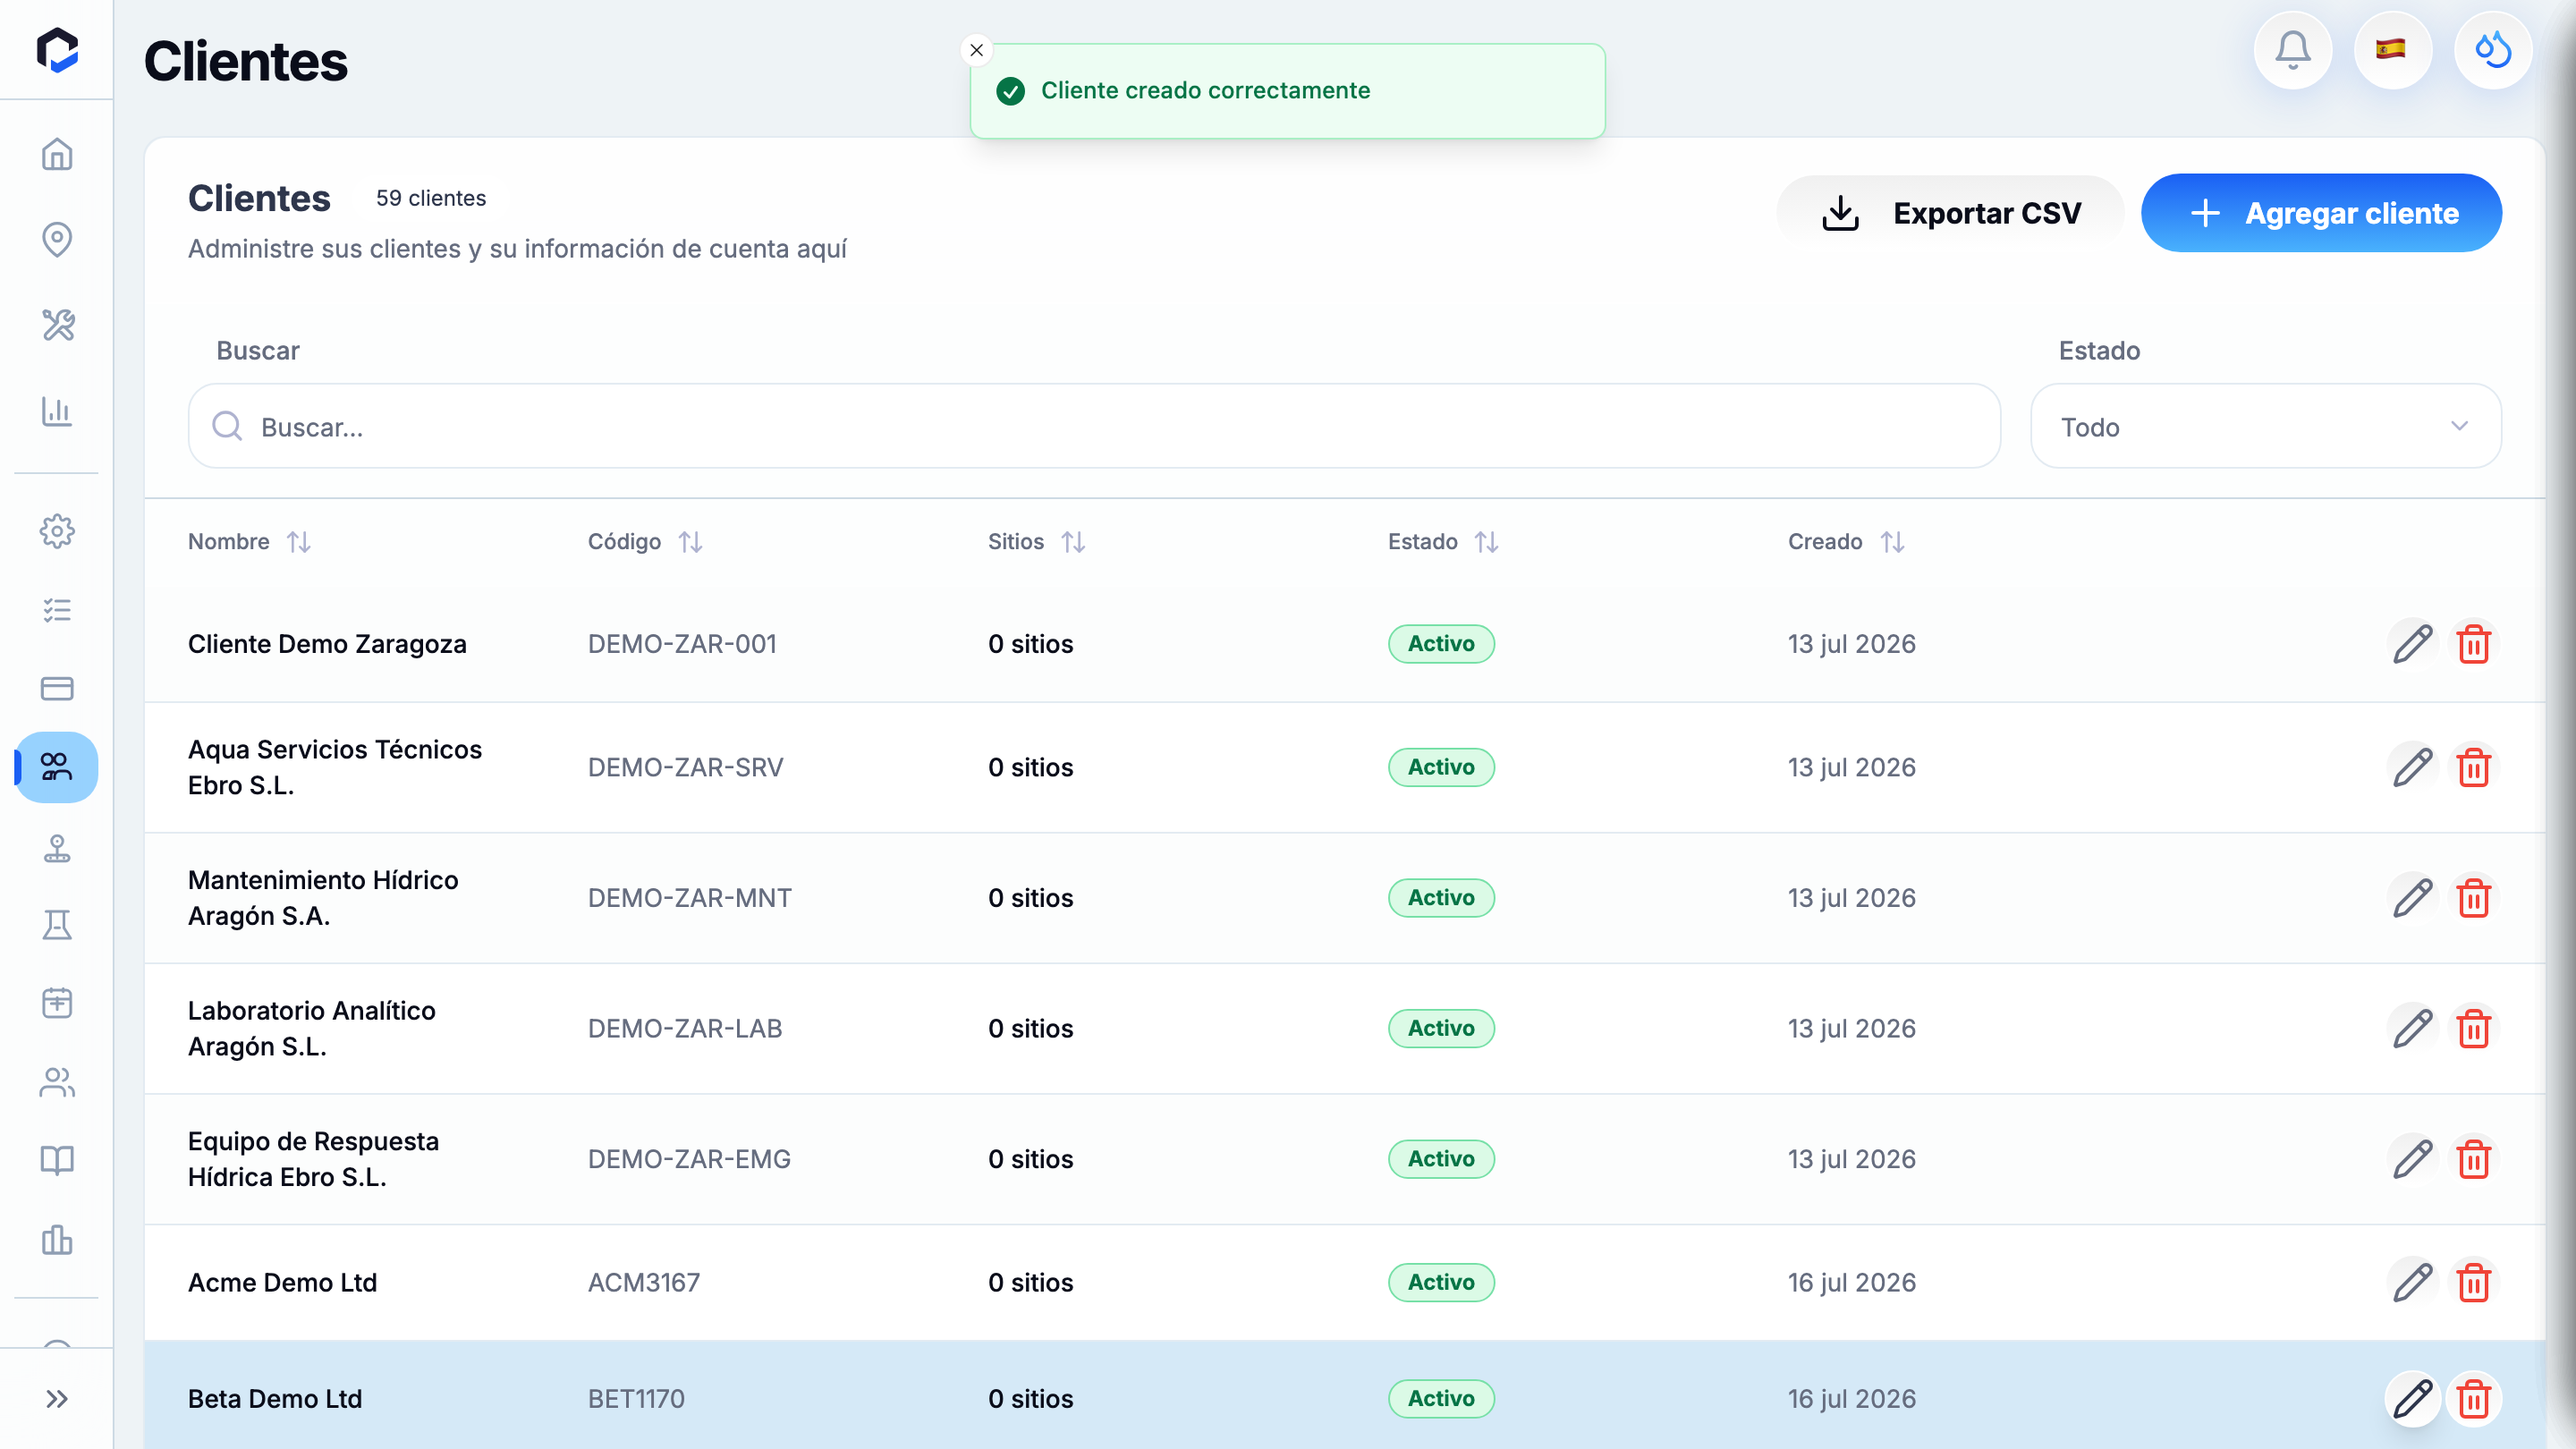Open the water drop profile menu
This screenshot has height=1449, width=2576.
pos(2492,50)
